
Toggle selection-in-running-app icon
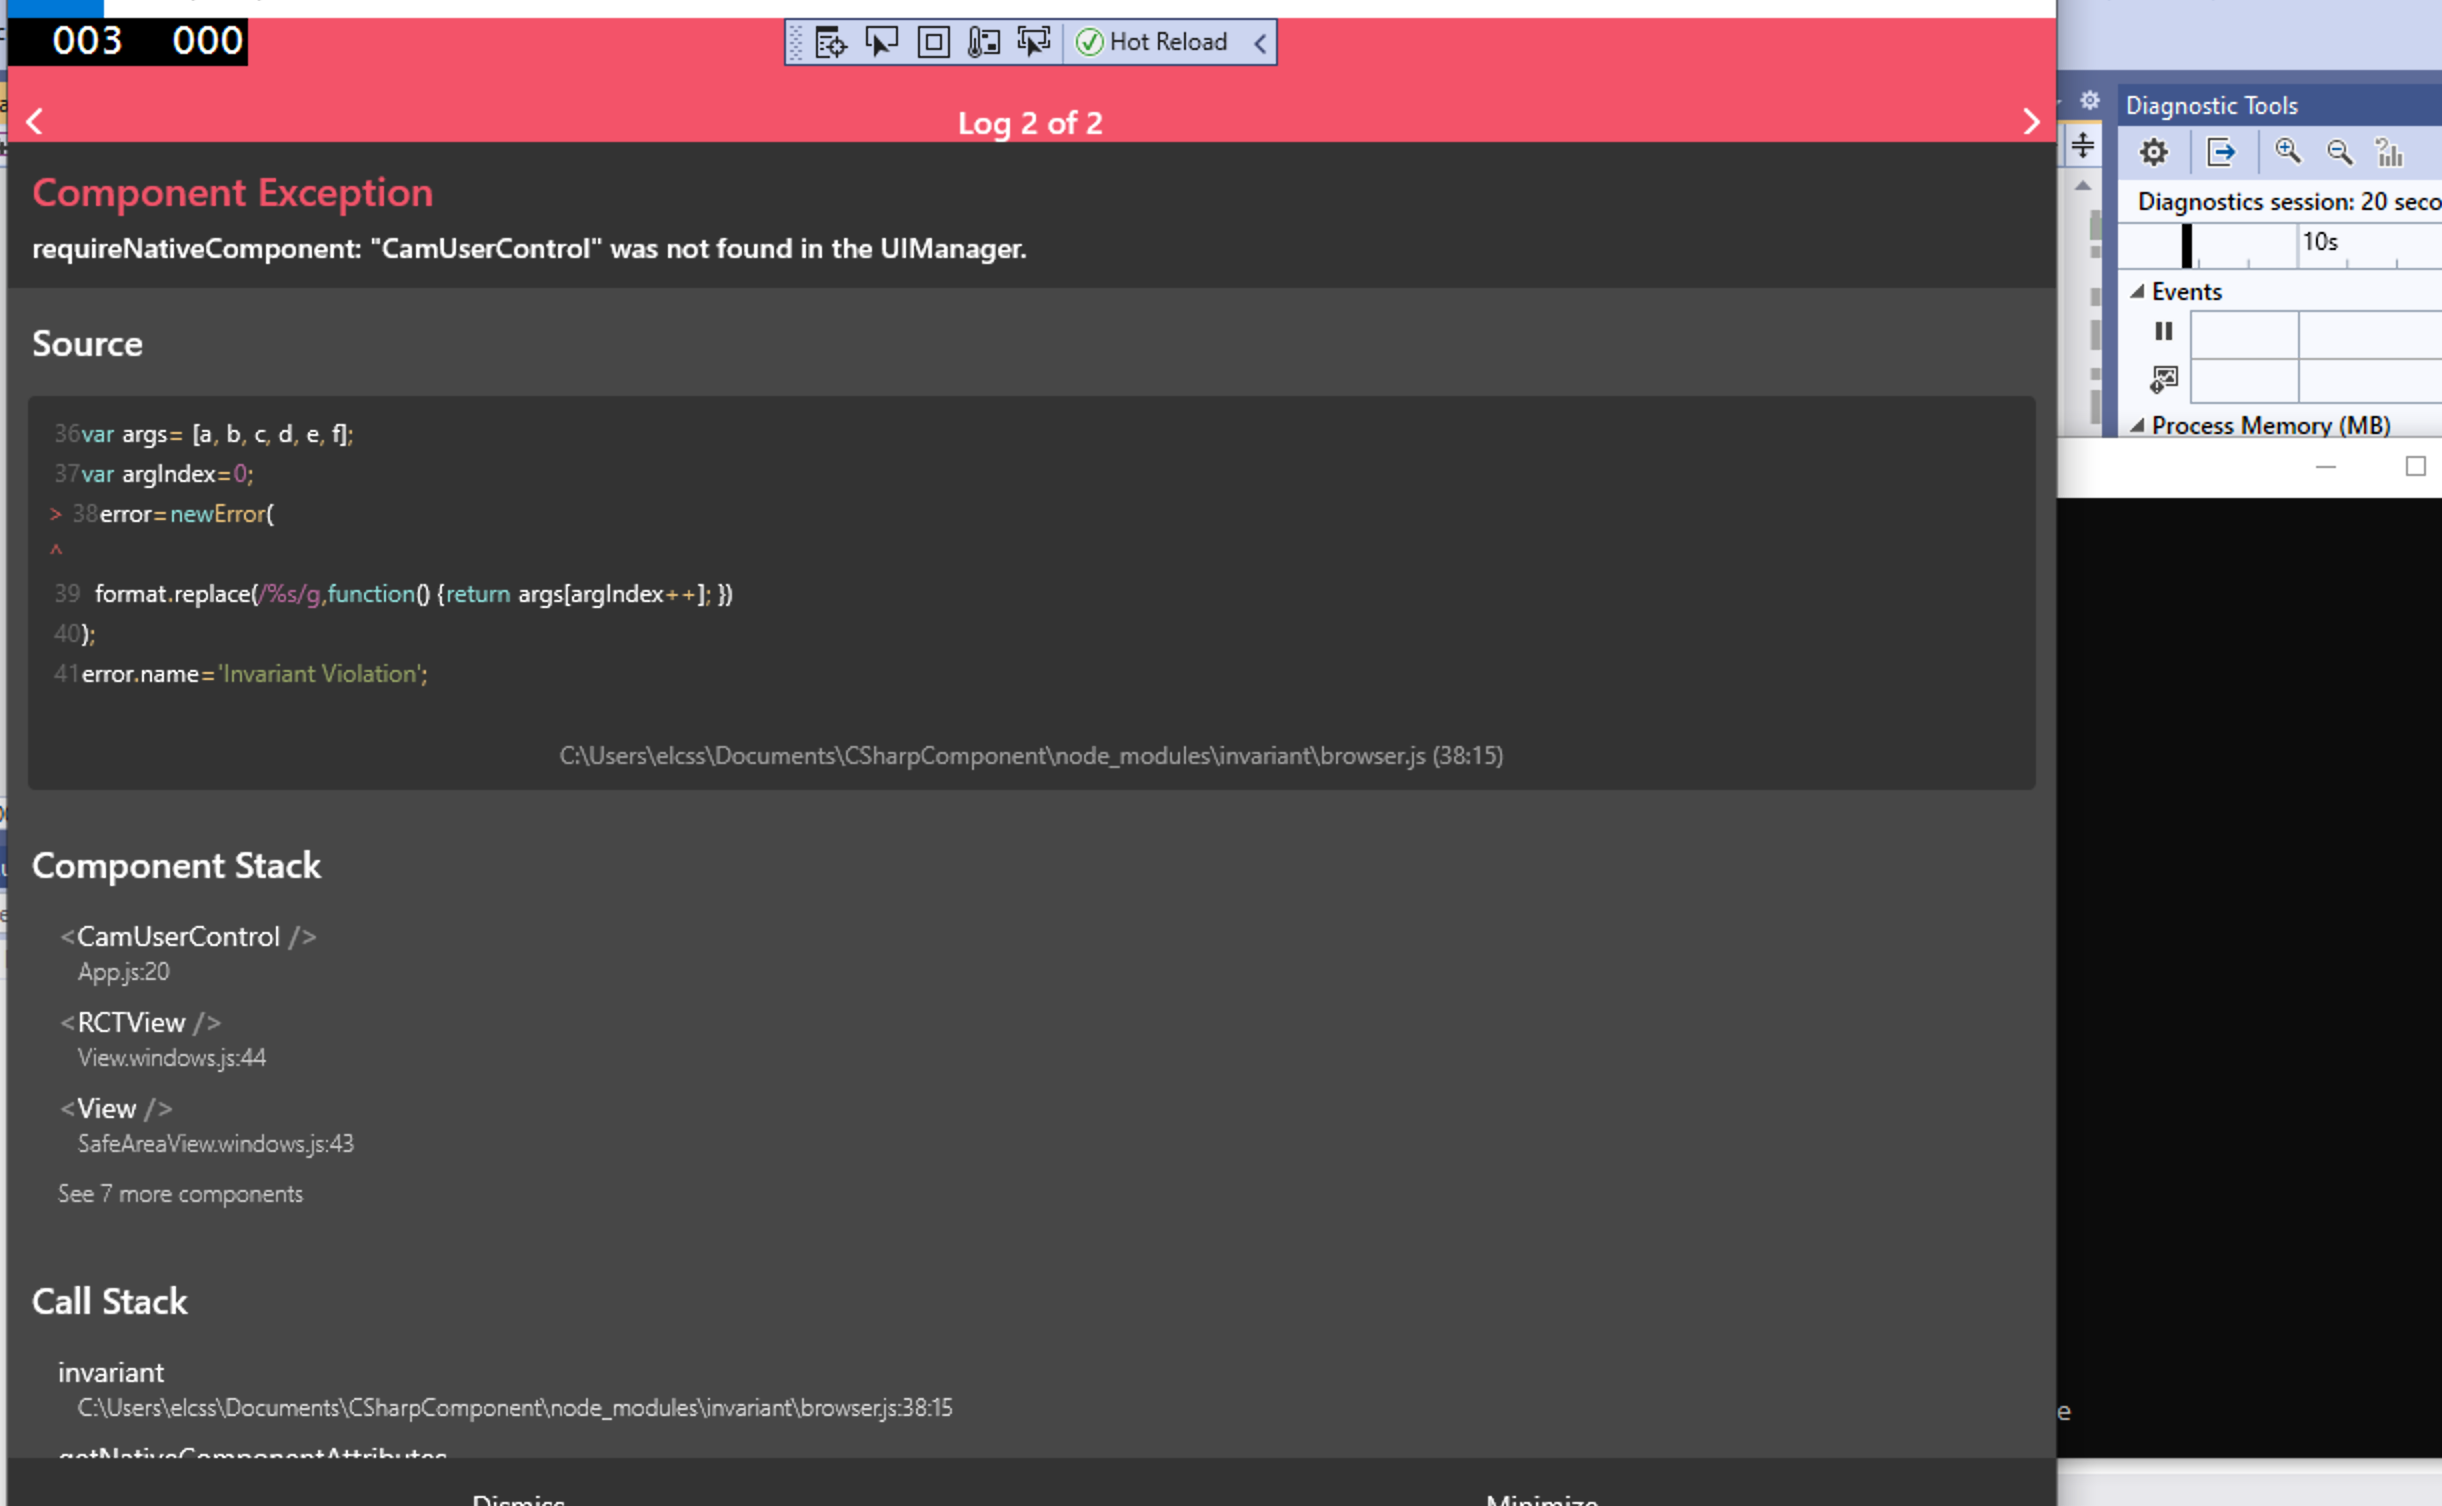1034,42
